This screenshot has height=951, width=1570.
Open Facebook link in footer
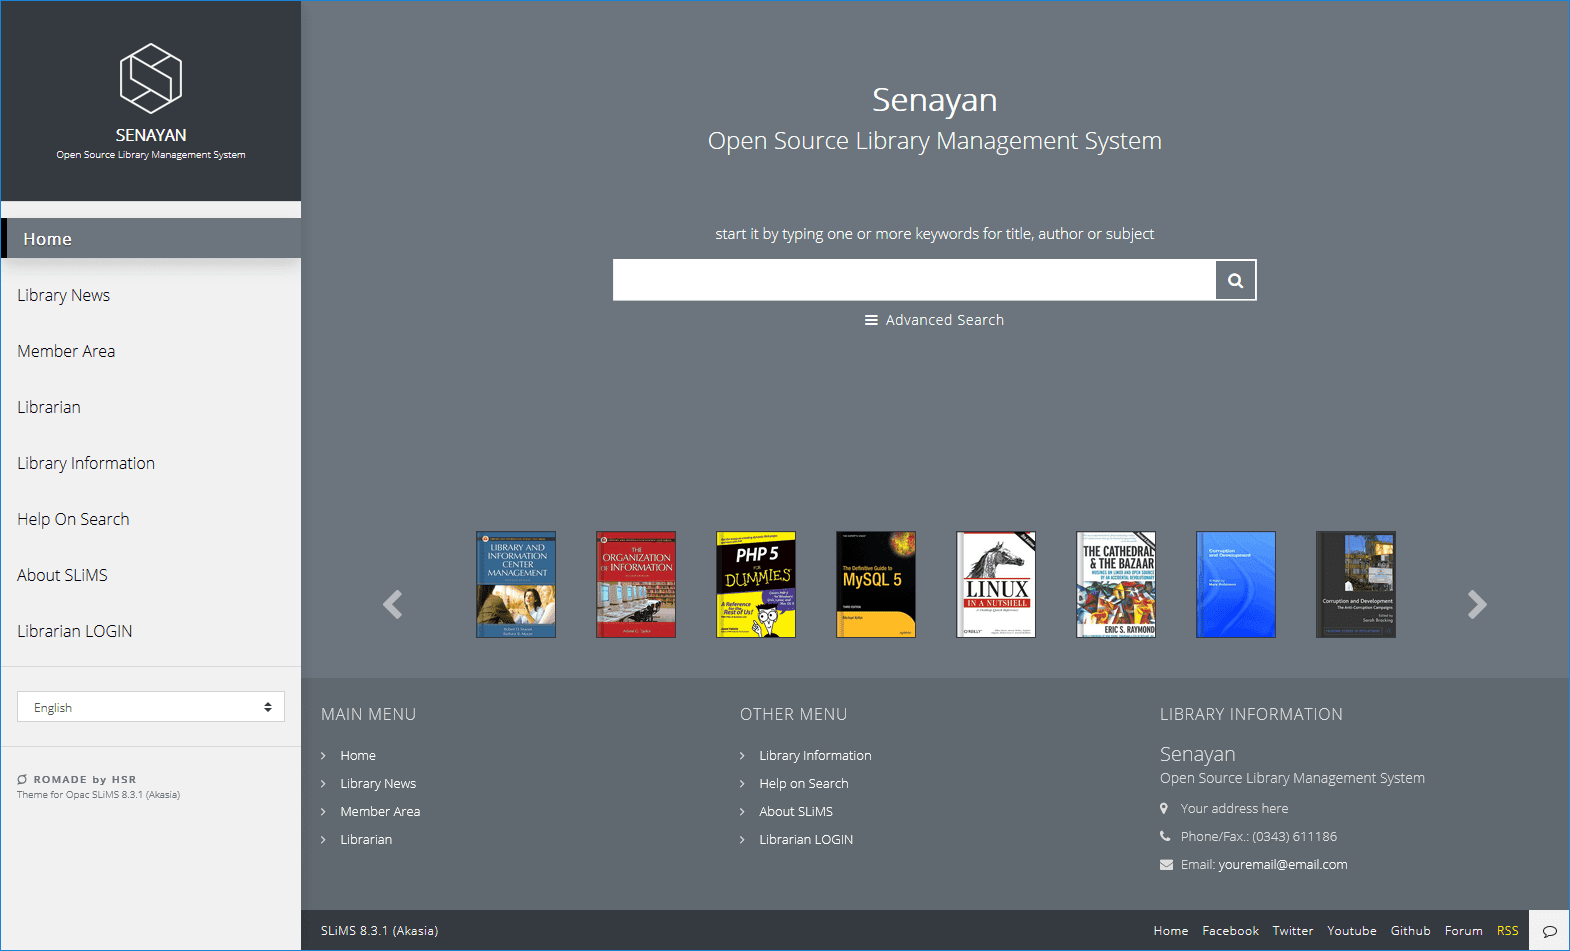coord(1230,931)
